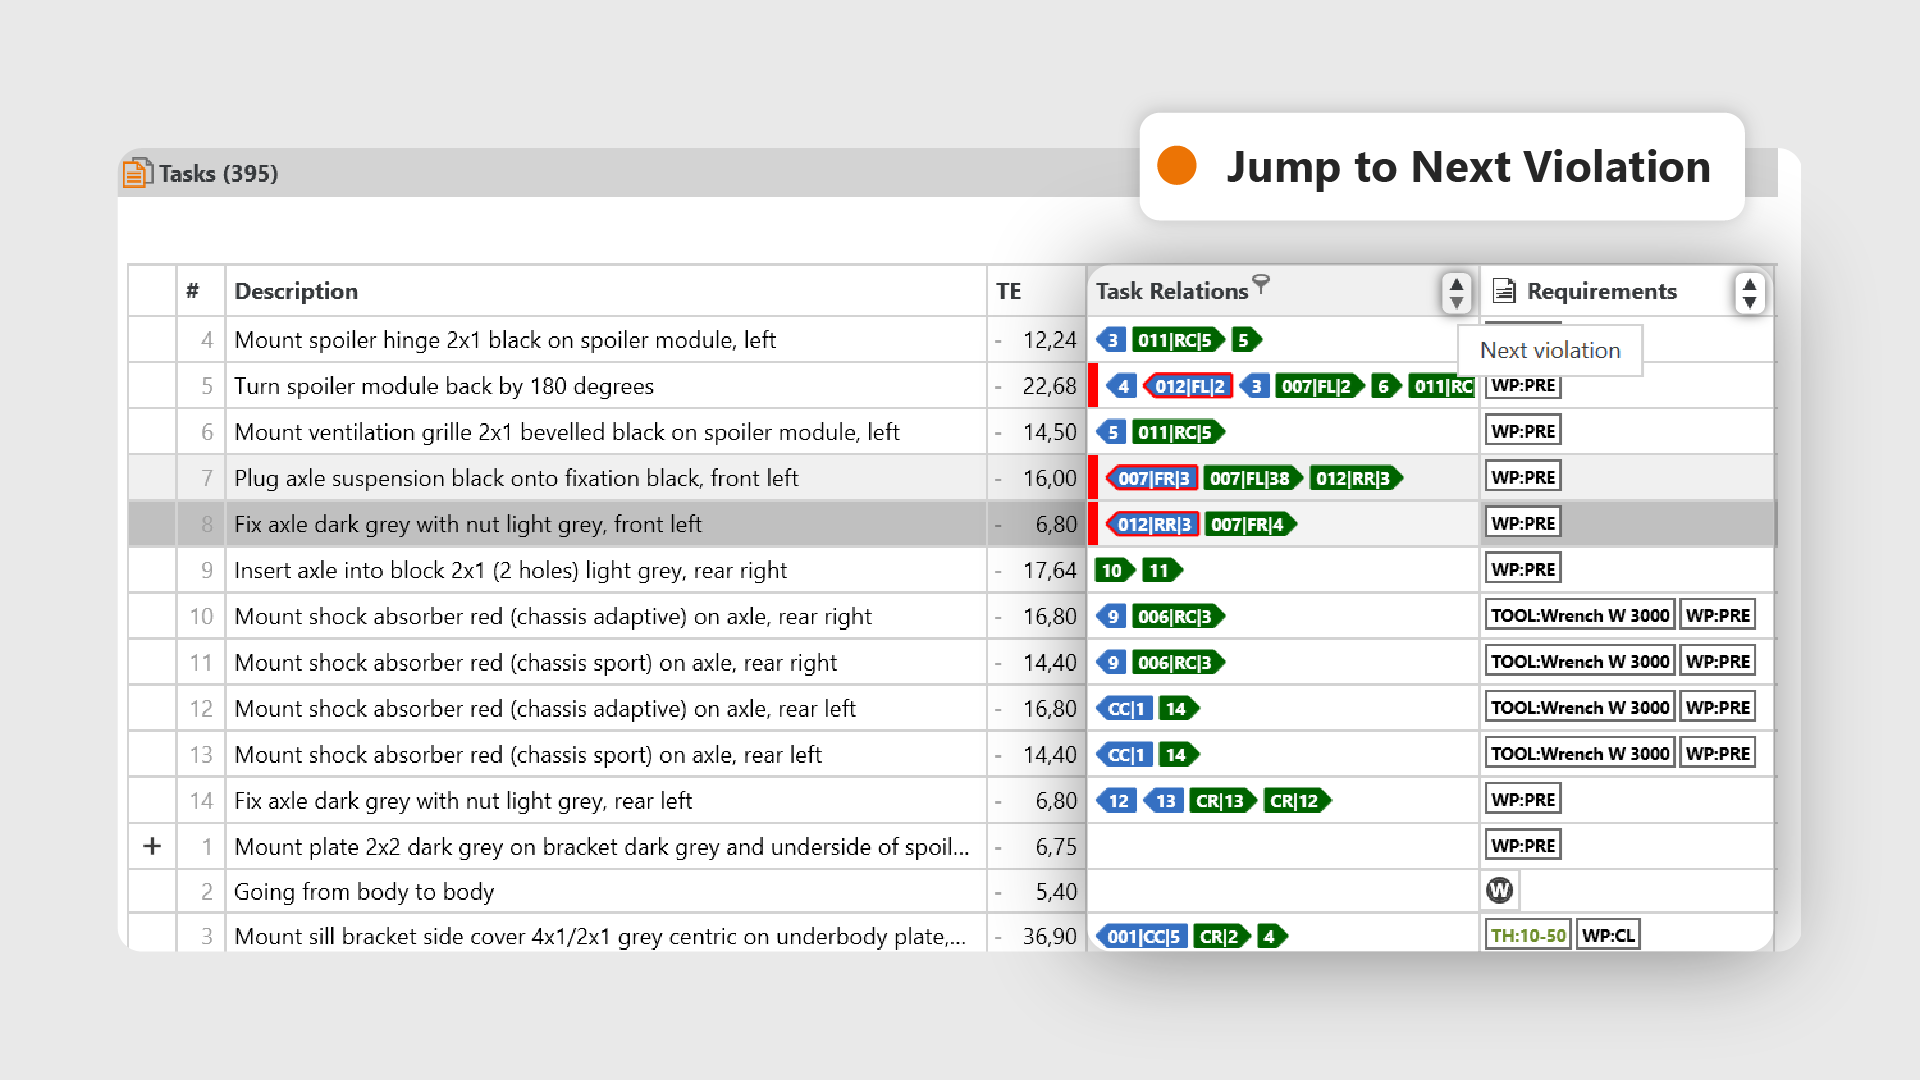Click the Tasks panel document icon
Image resolution: width=1920 pixels, height=1080 pixels.
coord(137,173)
